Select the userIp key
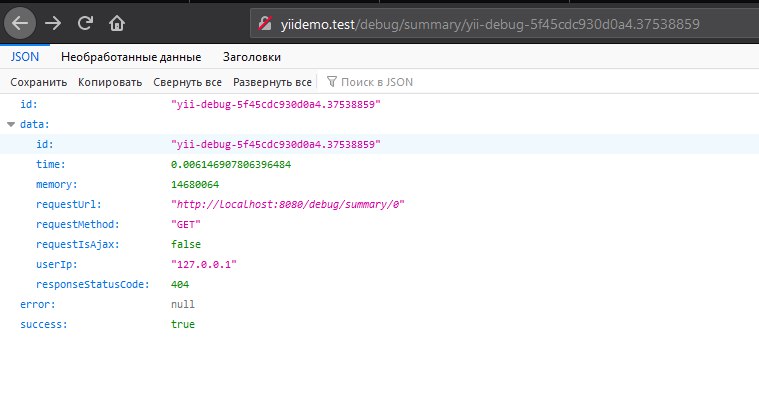The width and height of the screenshot is (759, 397). click(x=57, y=265)
